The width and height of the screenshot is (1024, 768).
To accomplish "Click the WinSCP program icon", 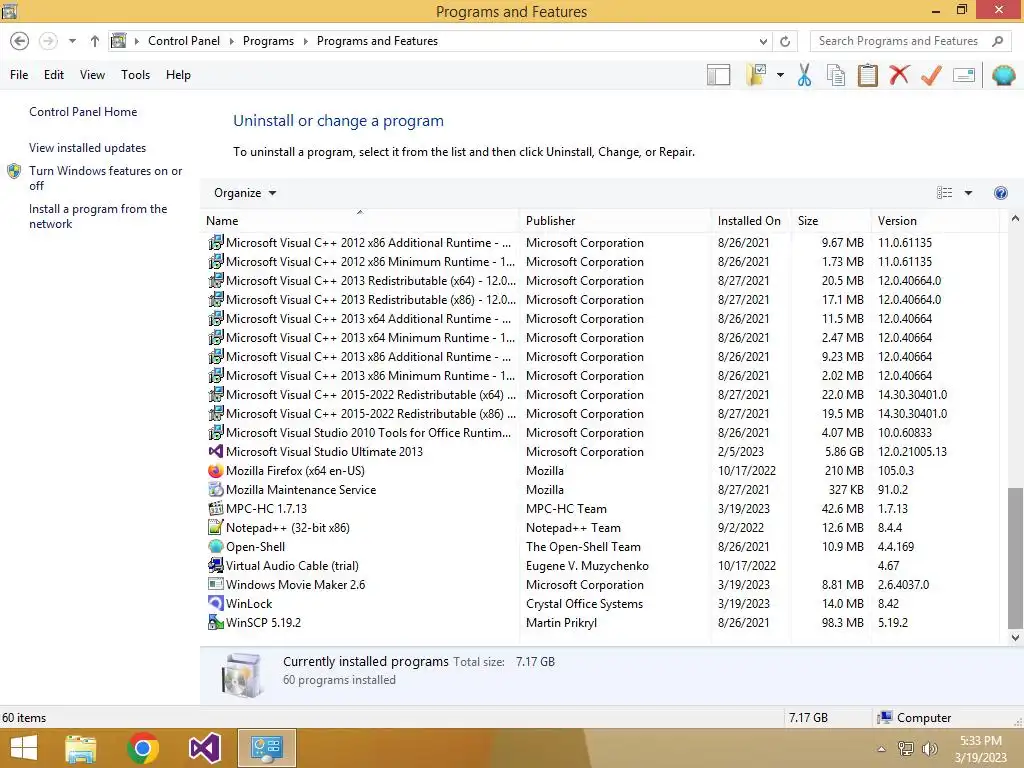I will 216,622.
